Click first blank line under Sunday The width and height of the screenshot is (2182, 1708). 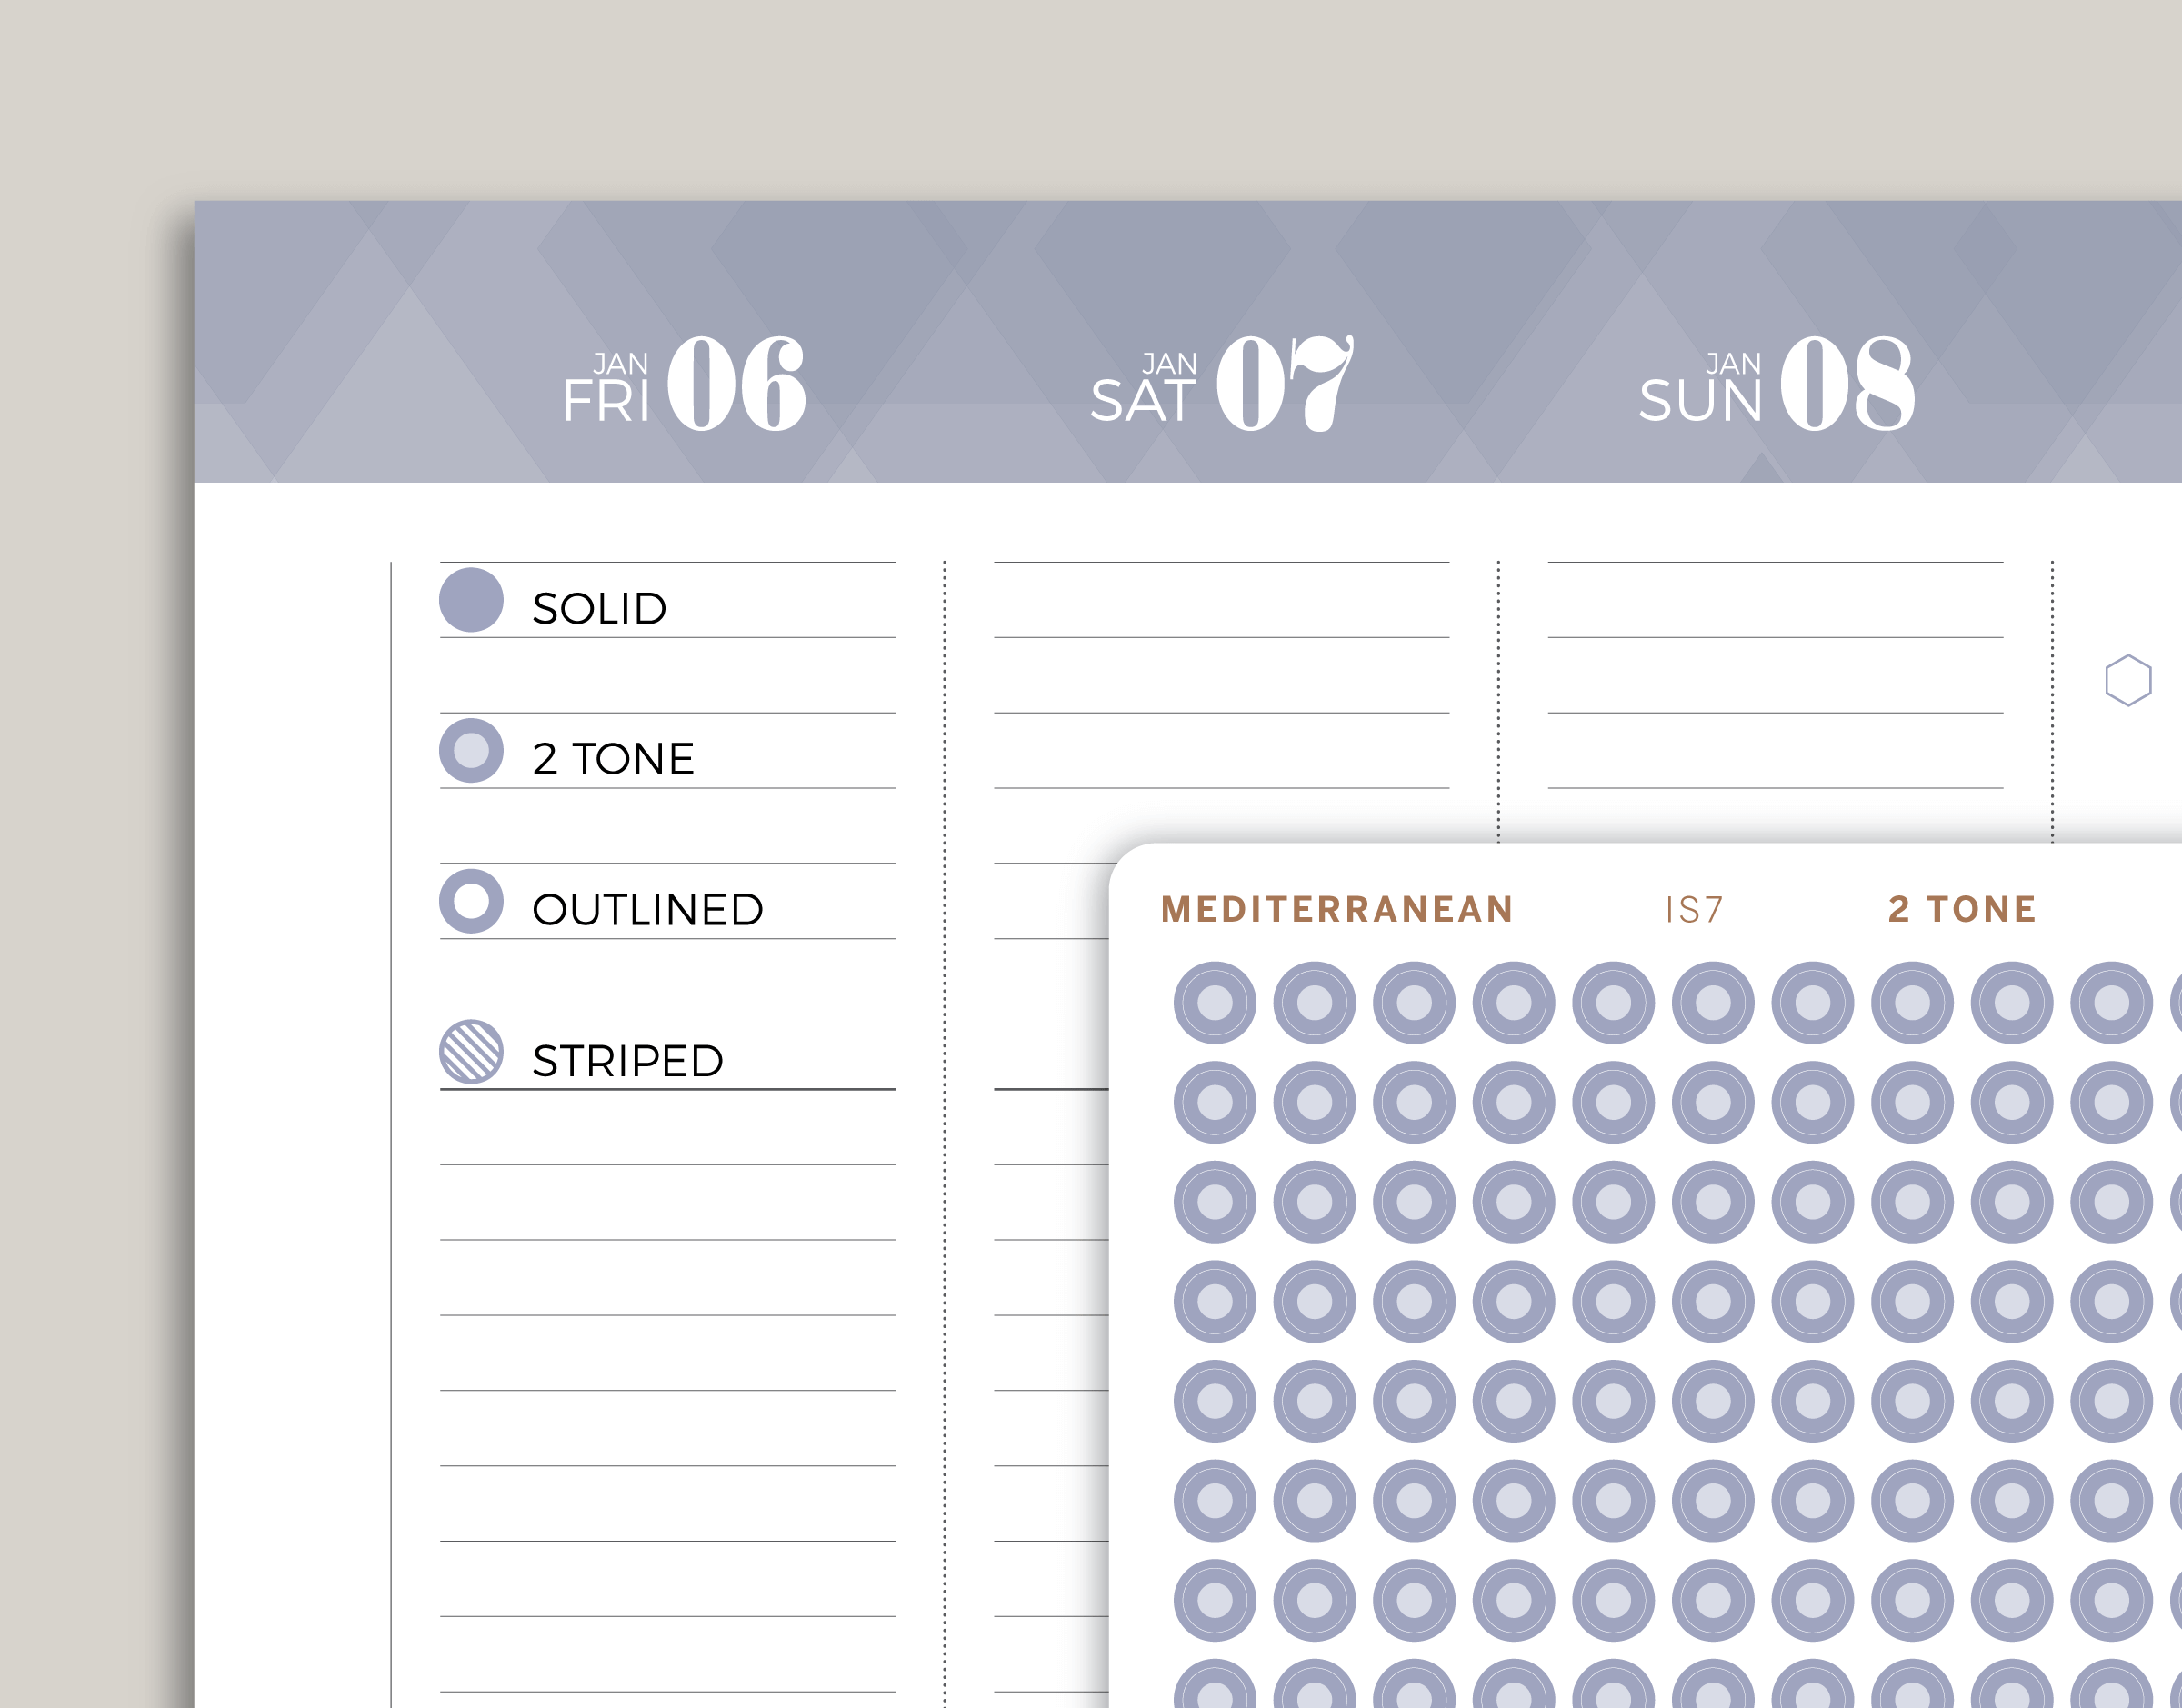1775,600
